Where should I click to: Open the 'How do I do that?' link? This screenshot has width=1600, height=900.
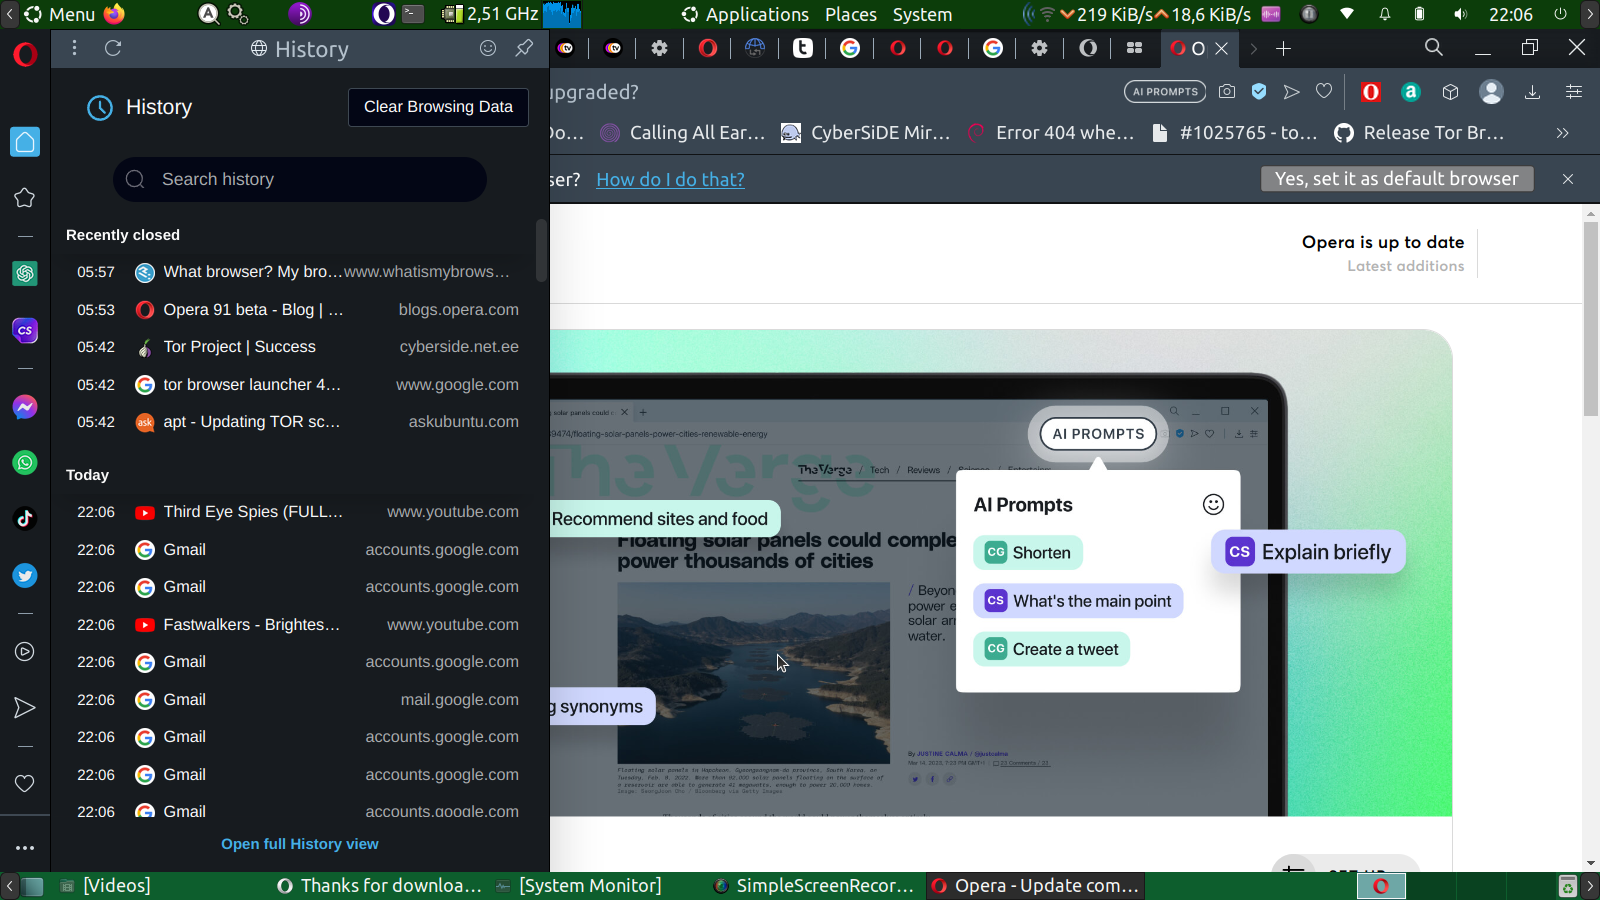pyautogui.click(x=670, y=180)
